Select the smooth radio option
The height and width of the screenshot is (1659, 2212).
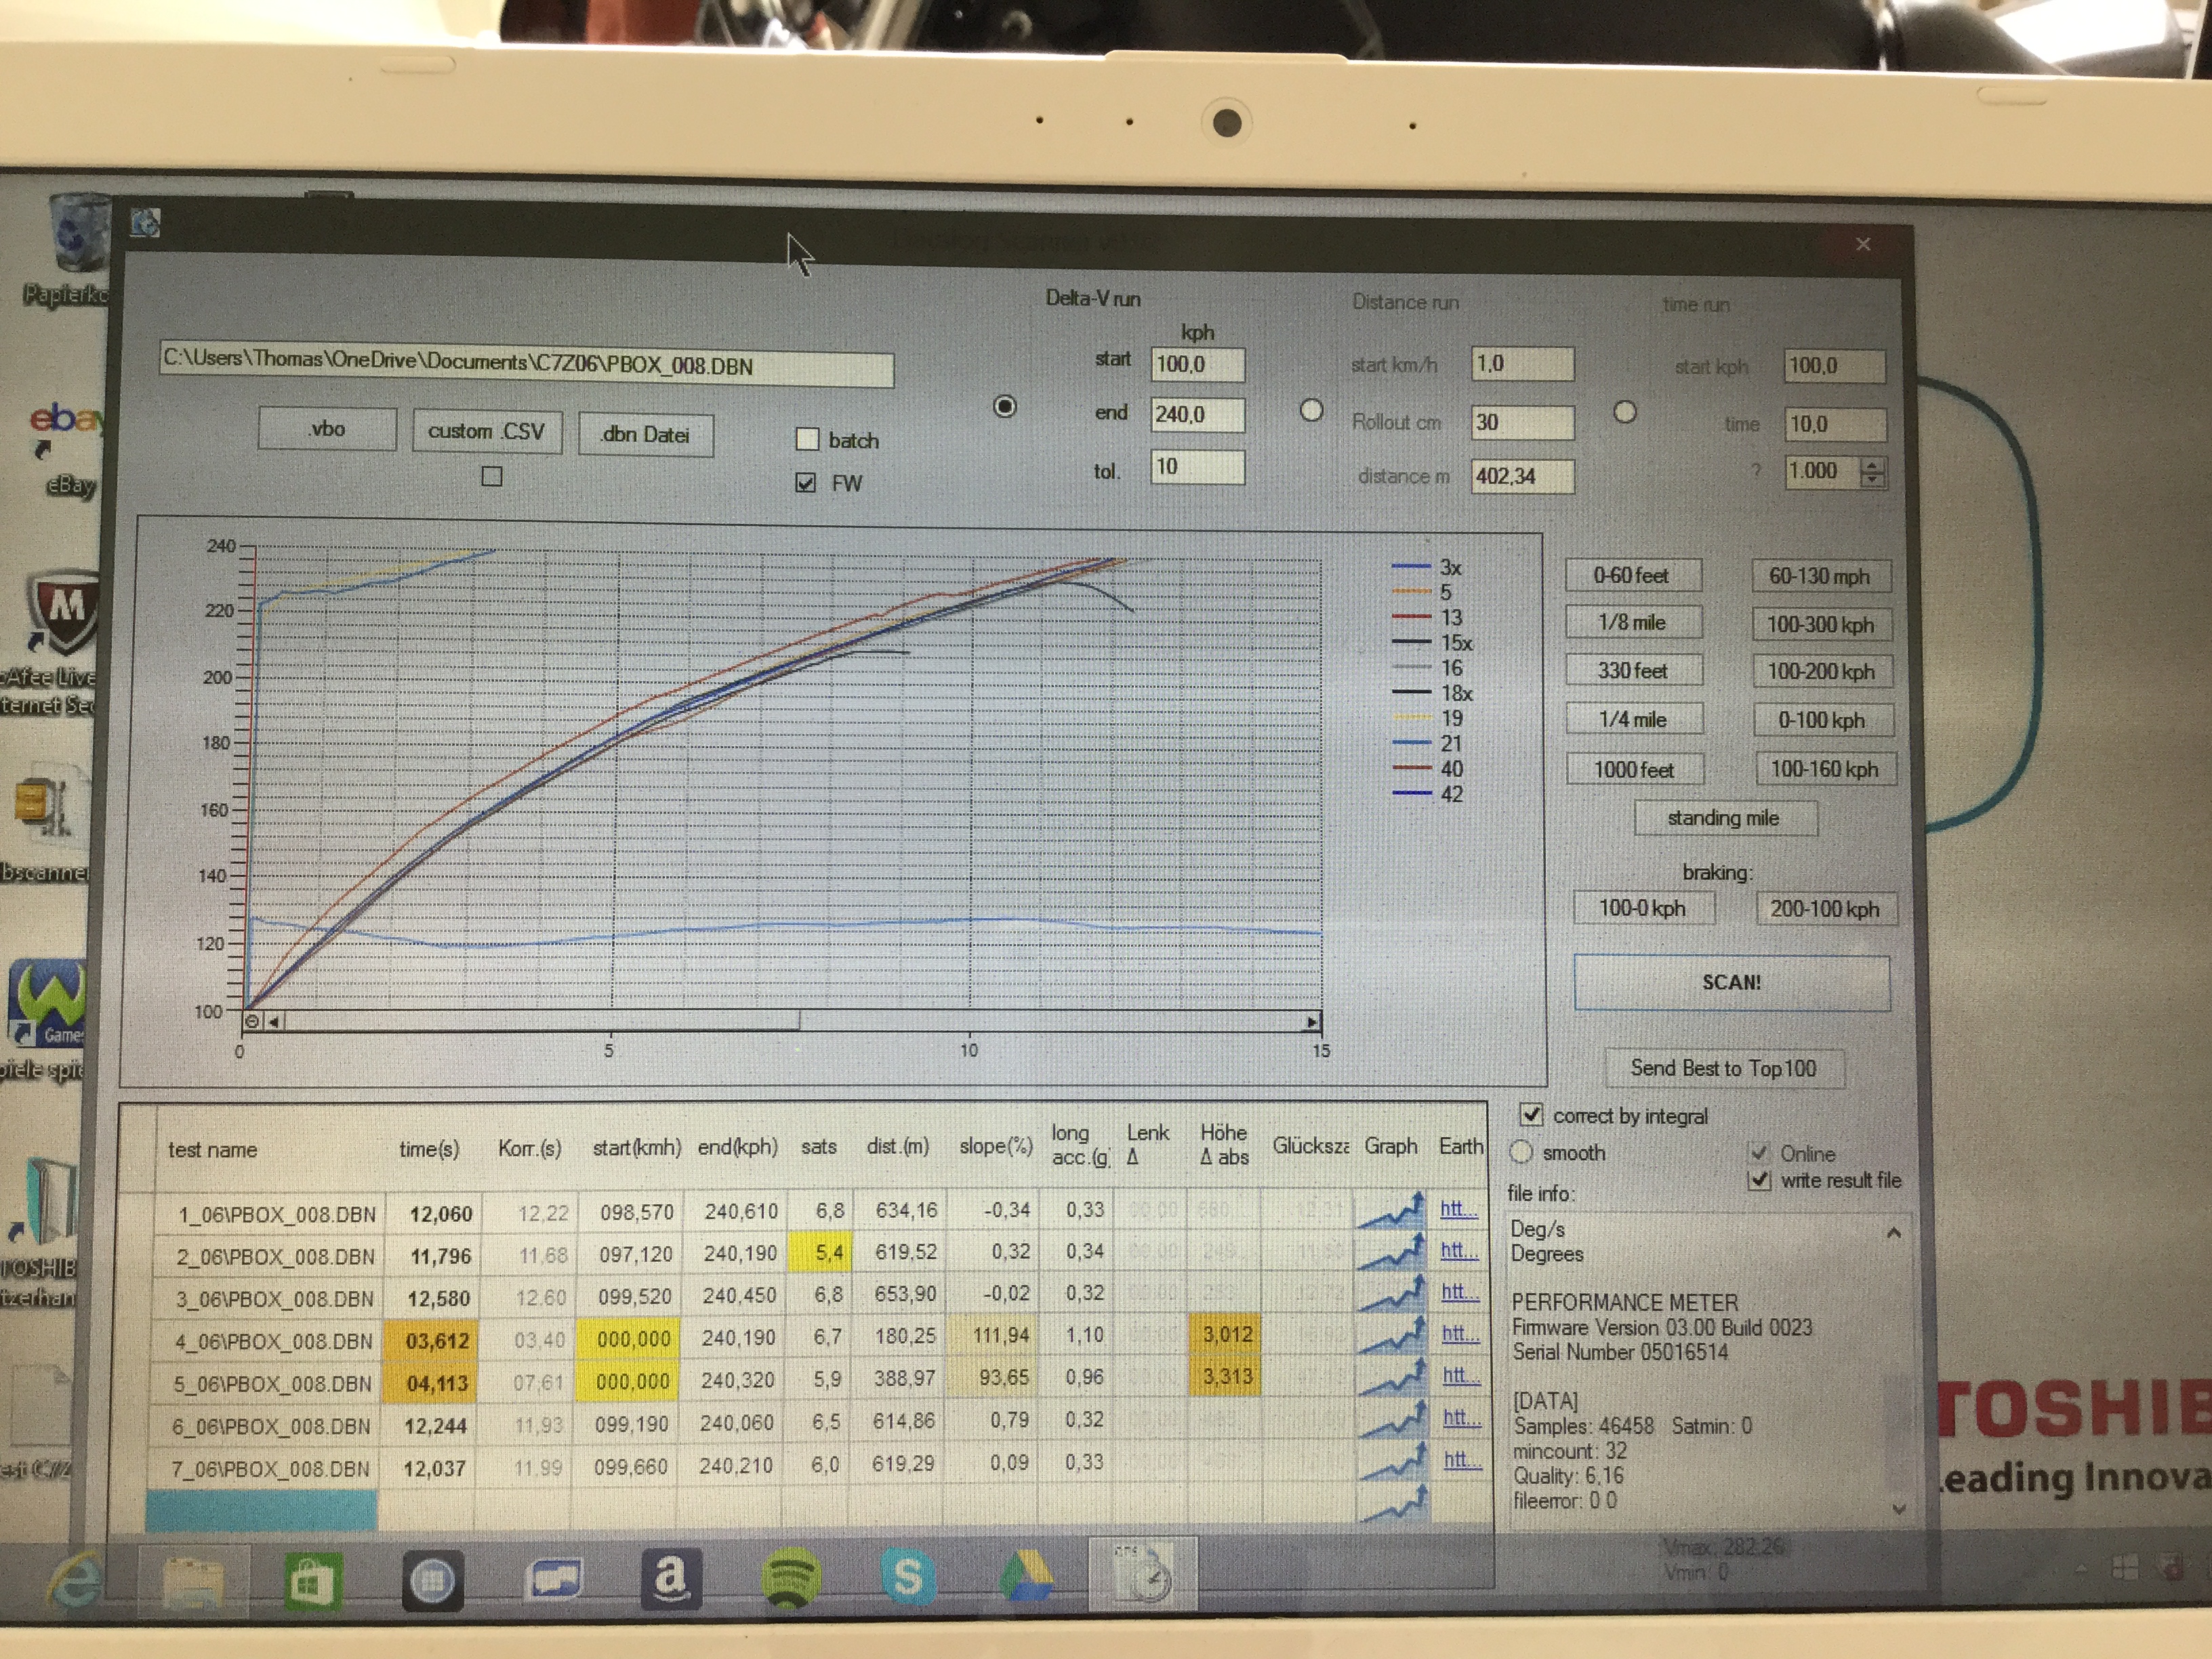(1521, 1152)
